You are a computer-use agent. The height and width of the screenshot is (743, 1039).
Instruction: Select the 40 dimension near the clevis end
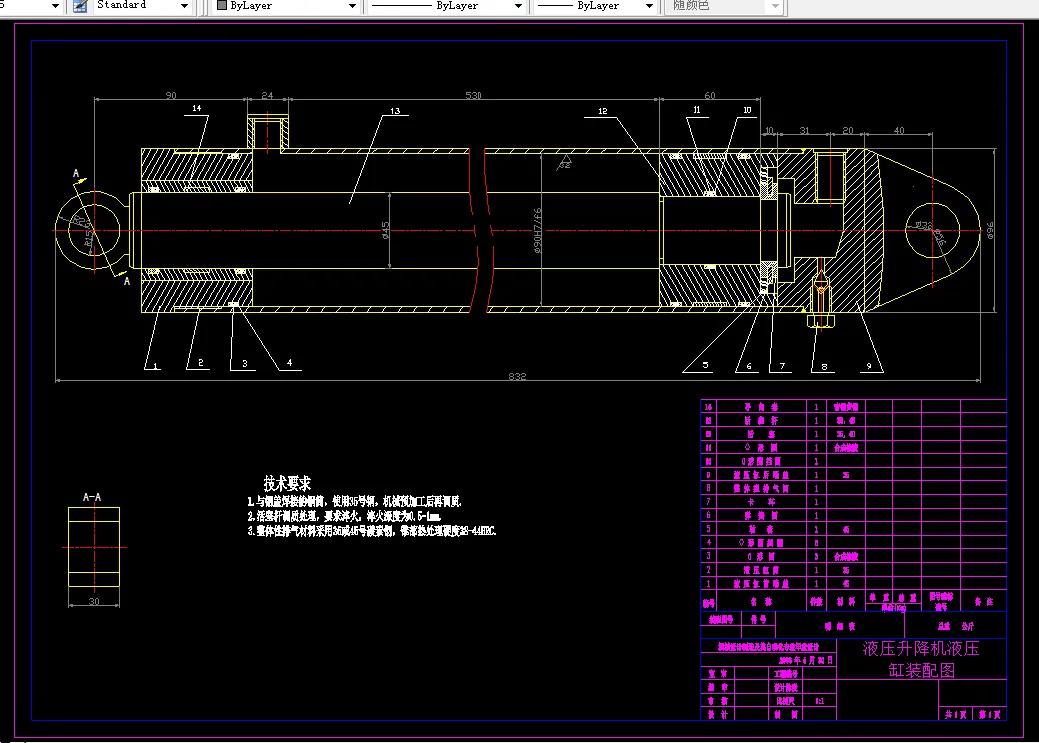899,131
